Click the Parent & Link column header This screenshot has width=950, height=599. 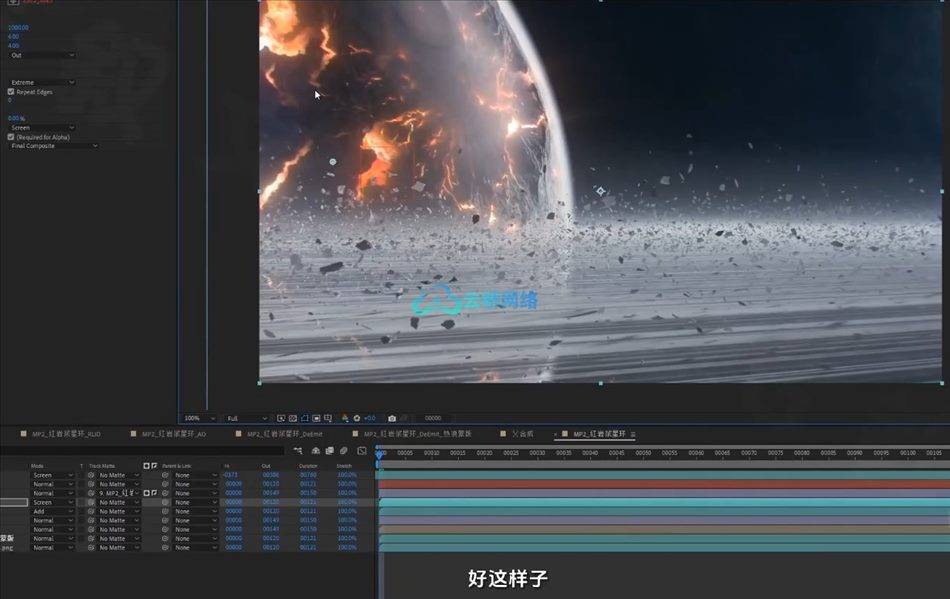tap(176, 466)
